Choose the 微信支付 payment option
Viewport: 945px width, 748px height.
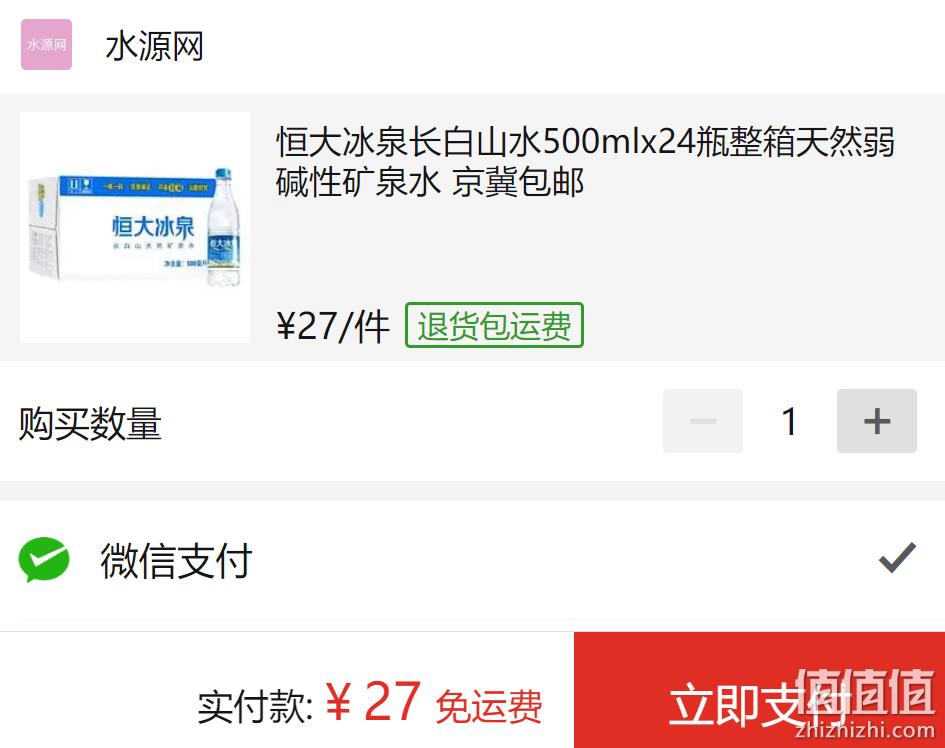[472, 560]
